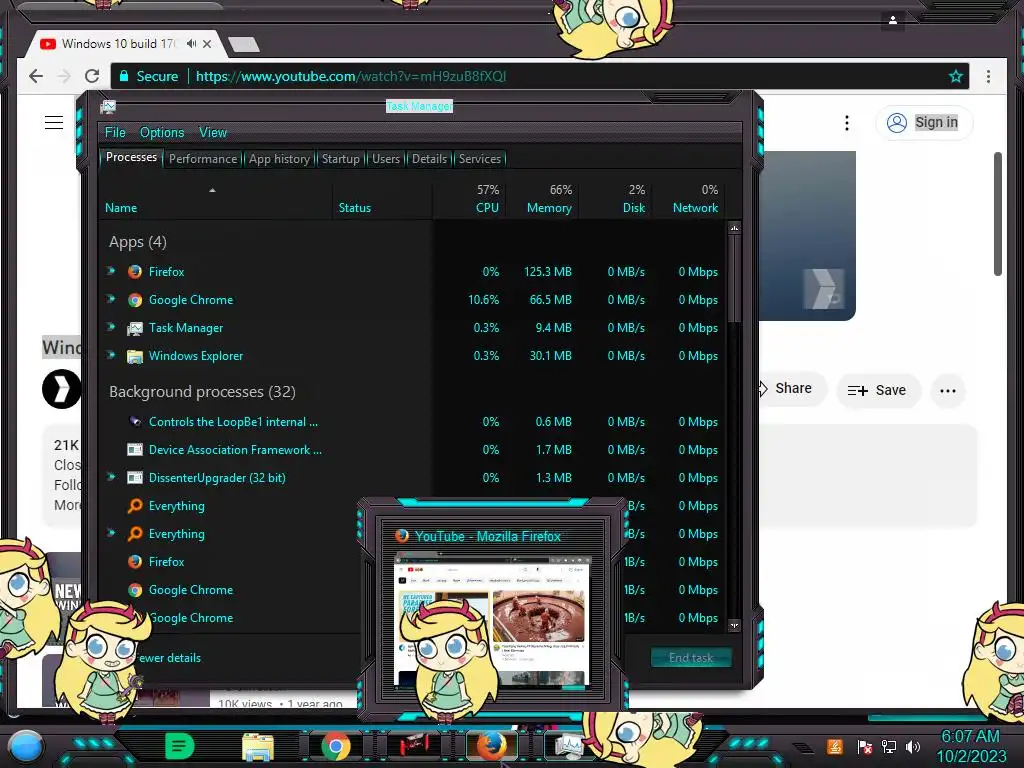1024x768 pixels.
Task: Switch to Google Chrome on the taskbar
Action: click(336, 746)
